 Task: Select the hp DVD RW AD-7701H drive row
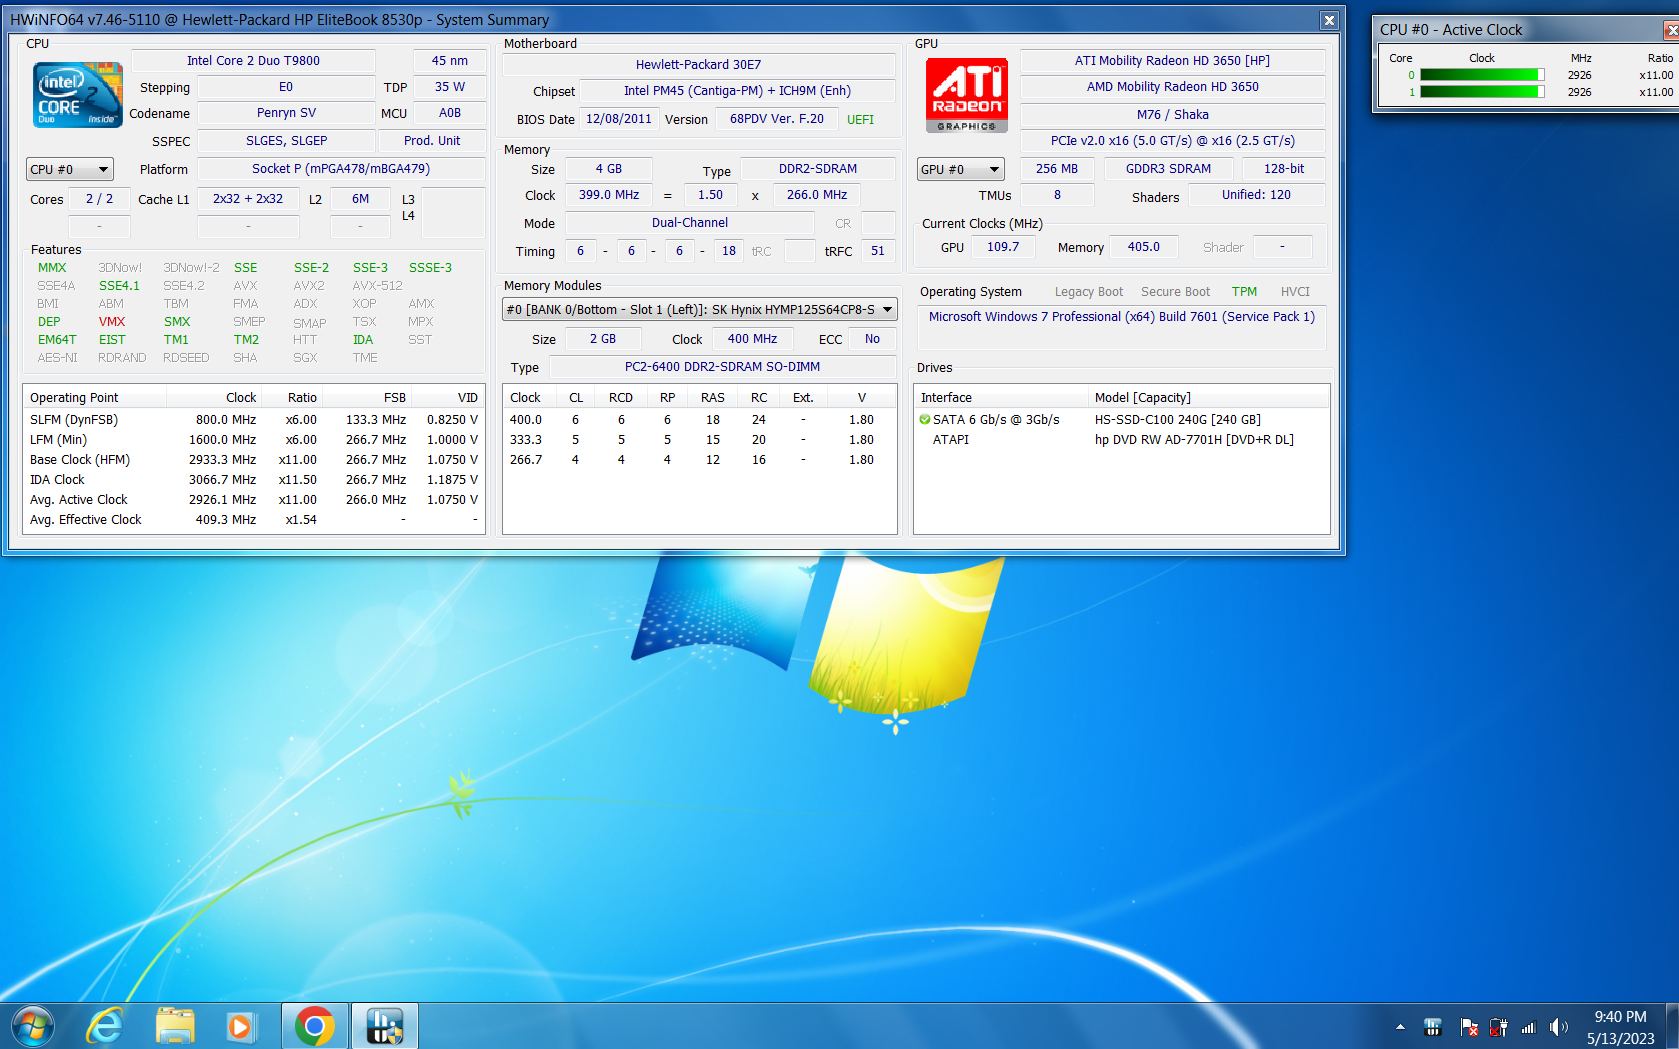(x=1121, y=440)
